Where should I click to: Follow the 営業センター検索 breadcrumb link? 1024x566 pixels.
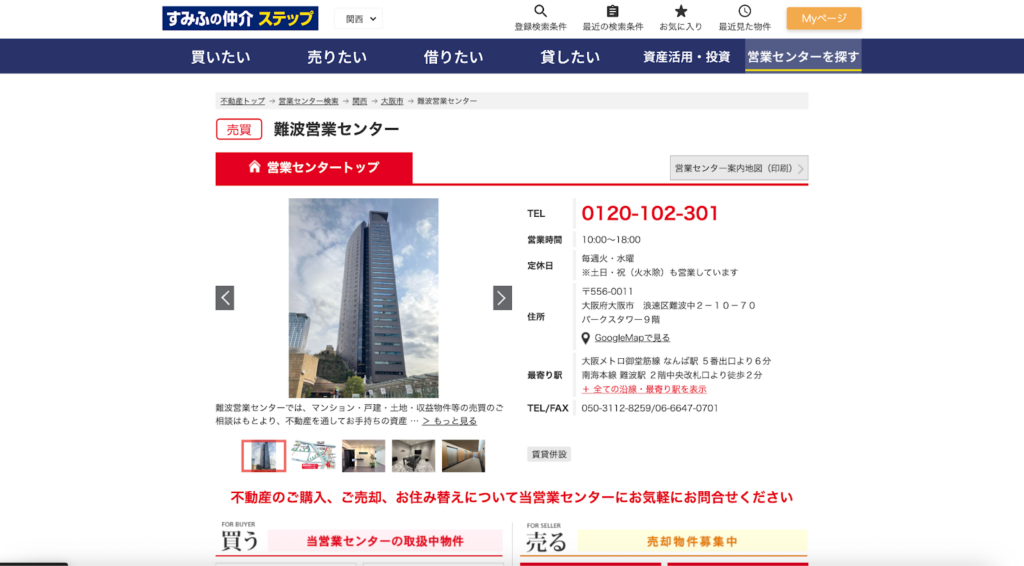[x=308, y=101]
